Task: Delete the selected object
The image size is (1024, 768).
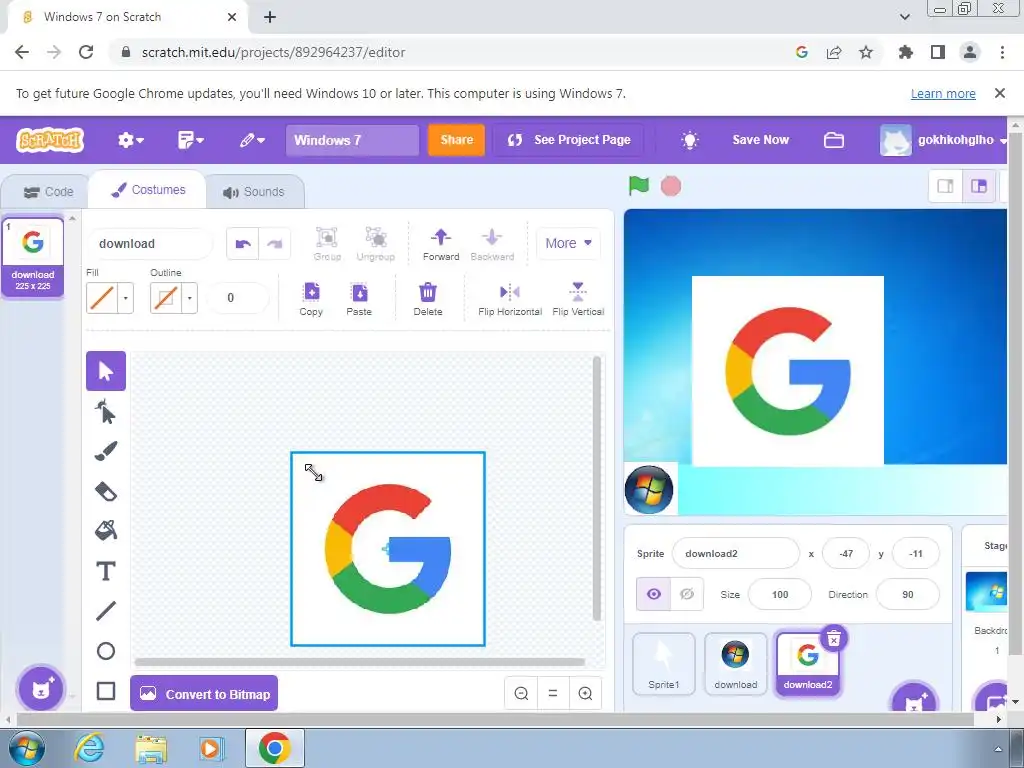Action: click(x=428, y=299)
